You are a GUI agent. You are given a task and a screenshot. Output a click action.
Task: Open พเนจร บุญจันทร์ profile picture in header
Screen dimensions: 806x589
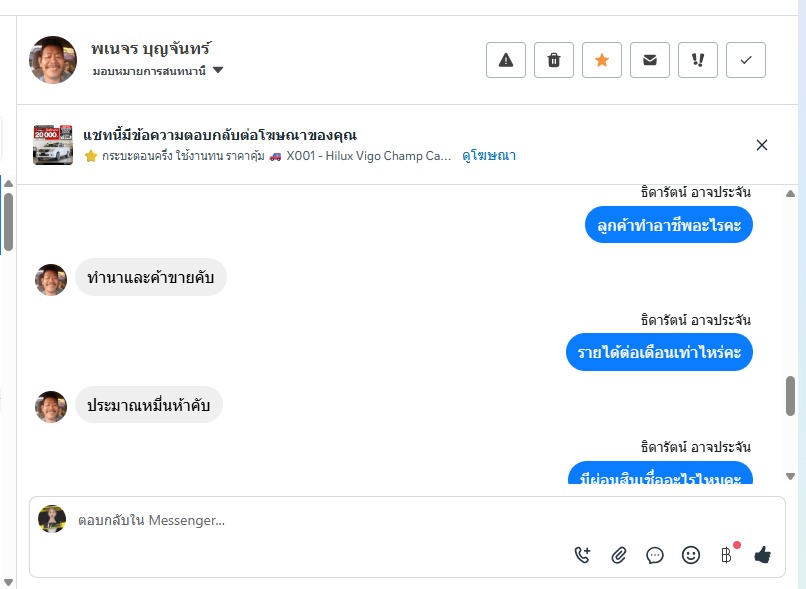pyautogui.click(x=53, y=61)
